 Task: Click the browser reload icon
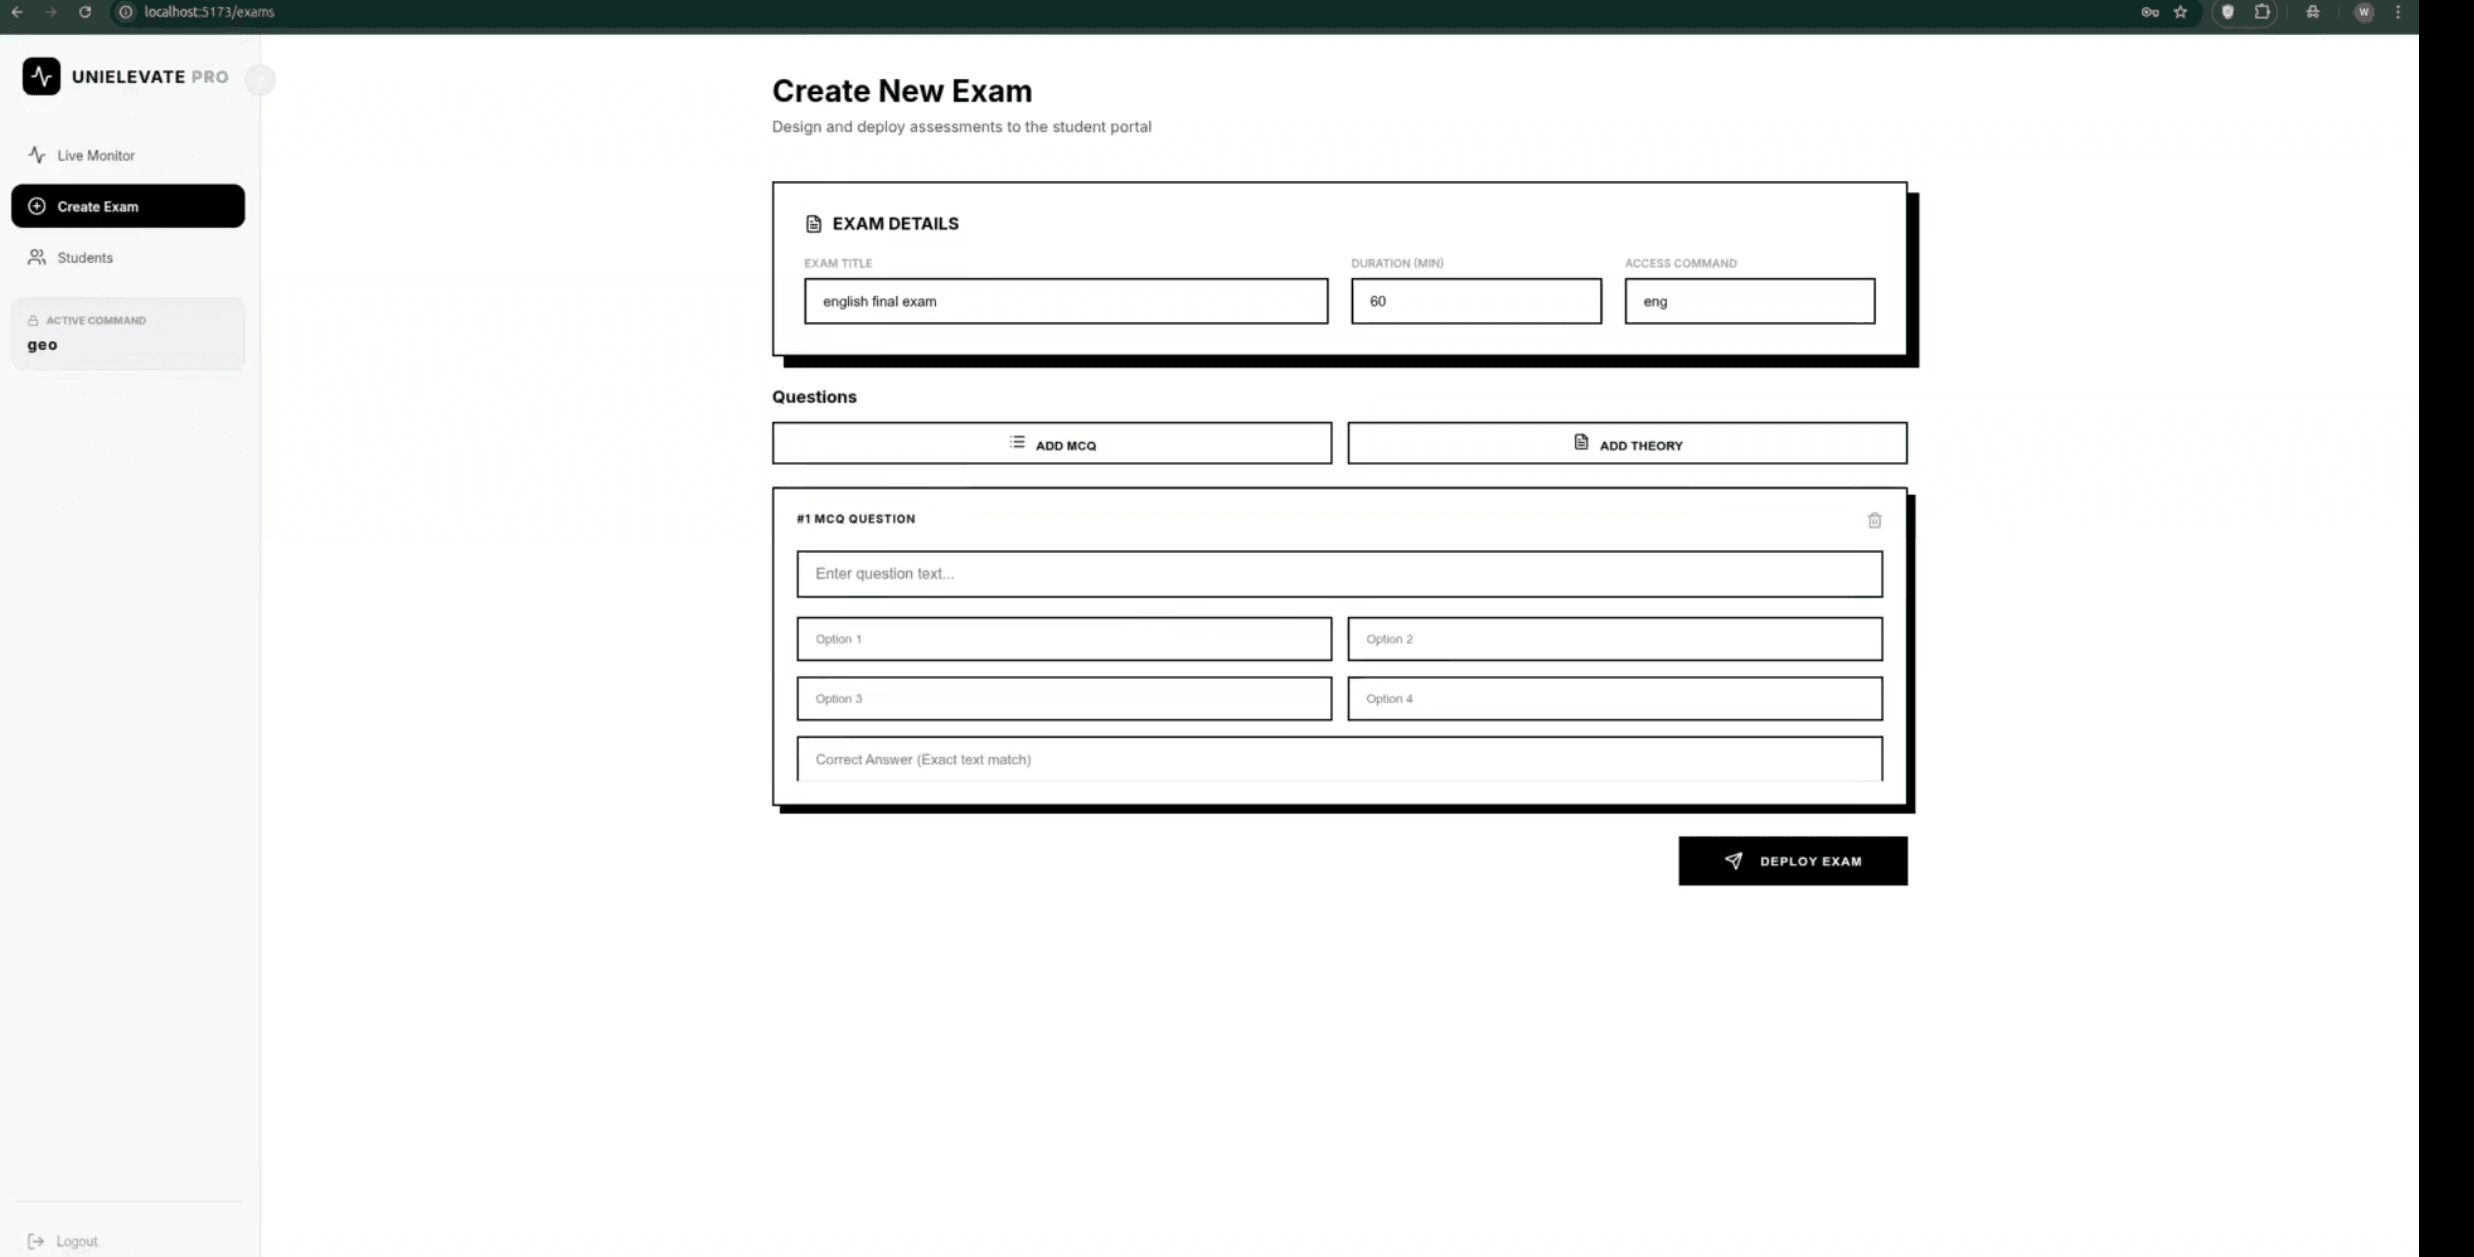tap(85, 12)
